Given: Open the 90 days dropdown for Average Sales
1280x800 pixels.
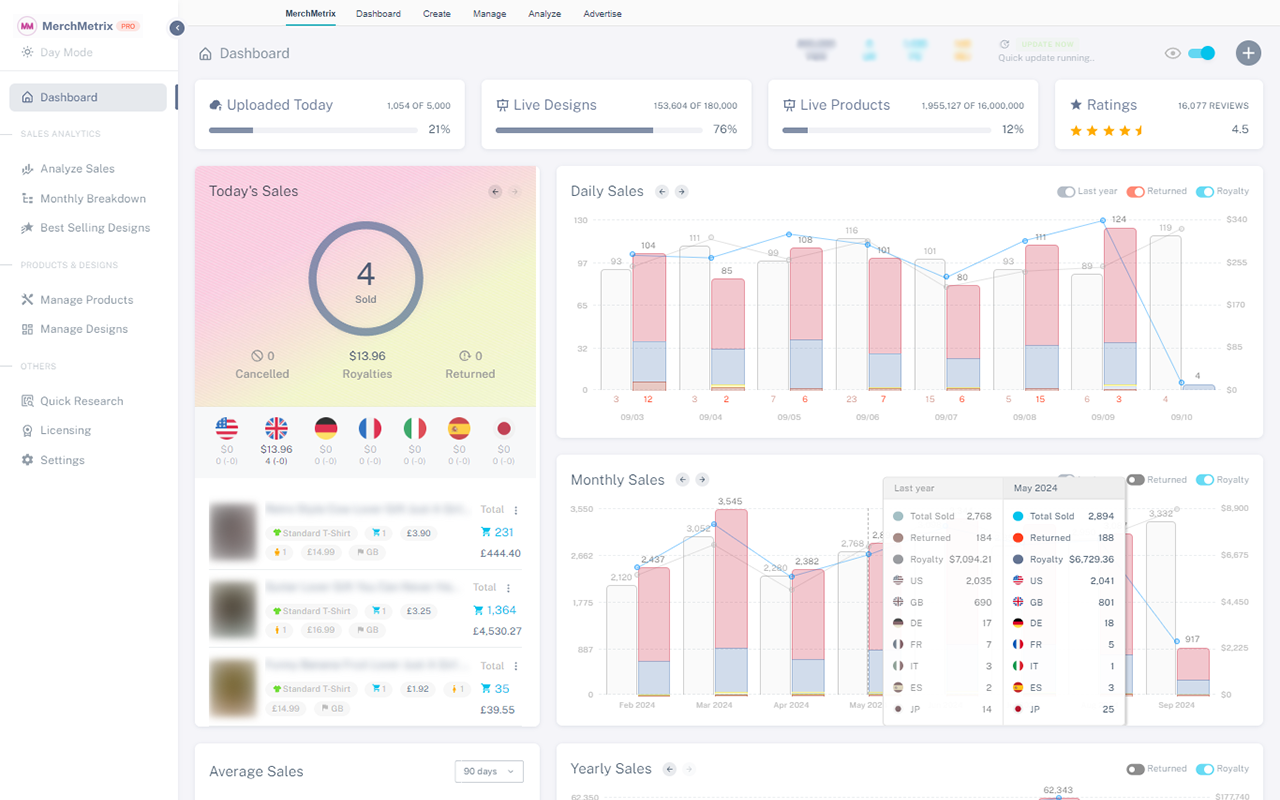Looking at the screenshot, I should point(488,771).
